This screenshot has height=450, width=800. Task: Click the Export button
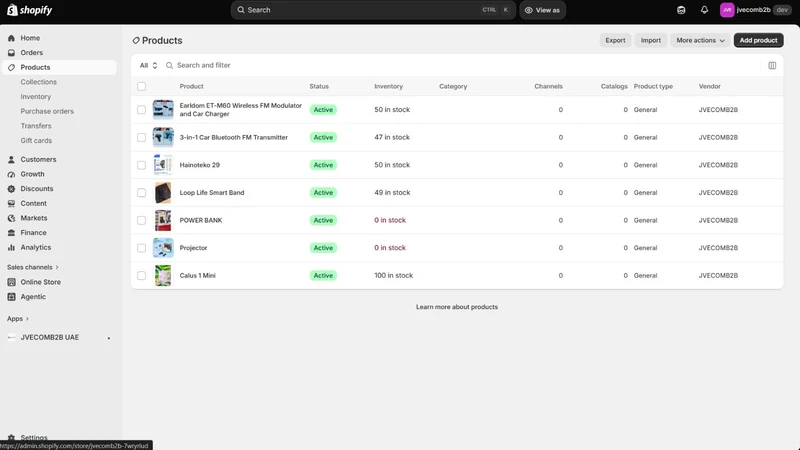(615, 40)
